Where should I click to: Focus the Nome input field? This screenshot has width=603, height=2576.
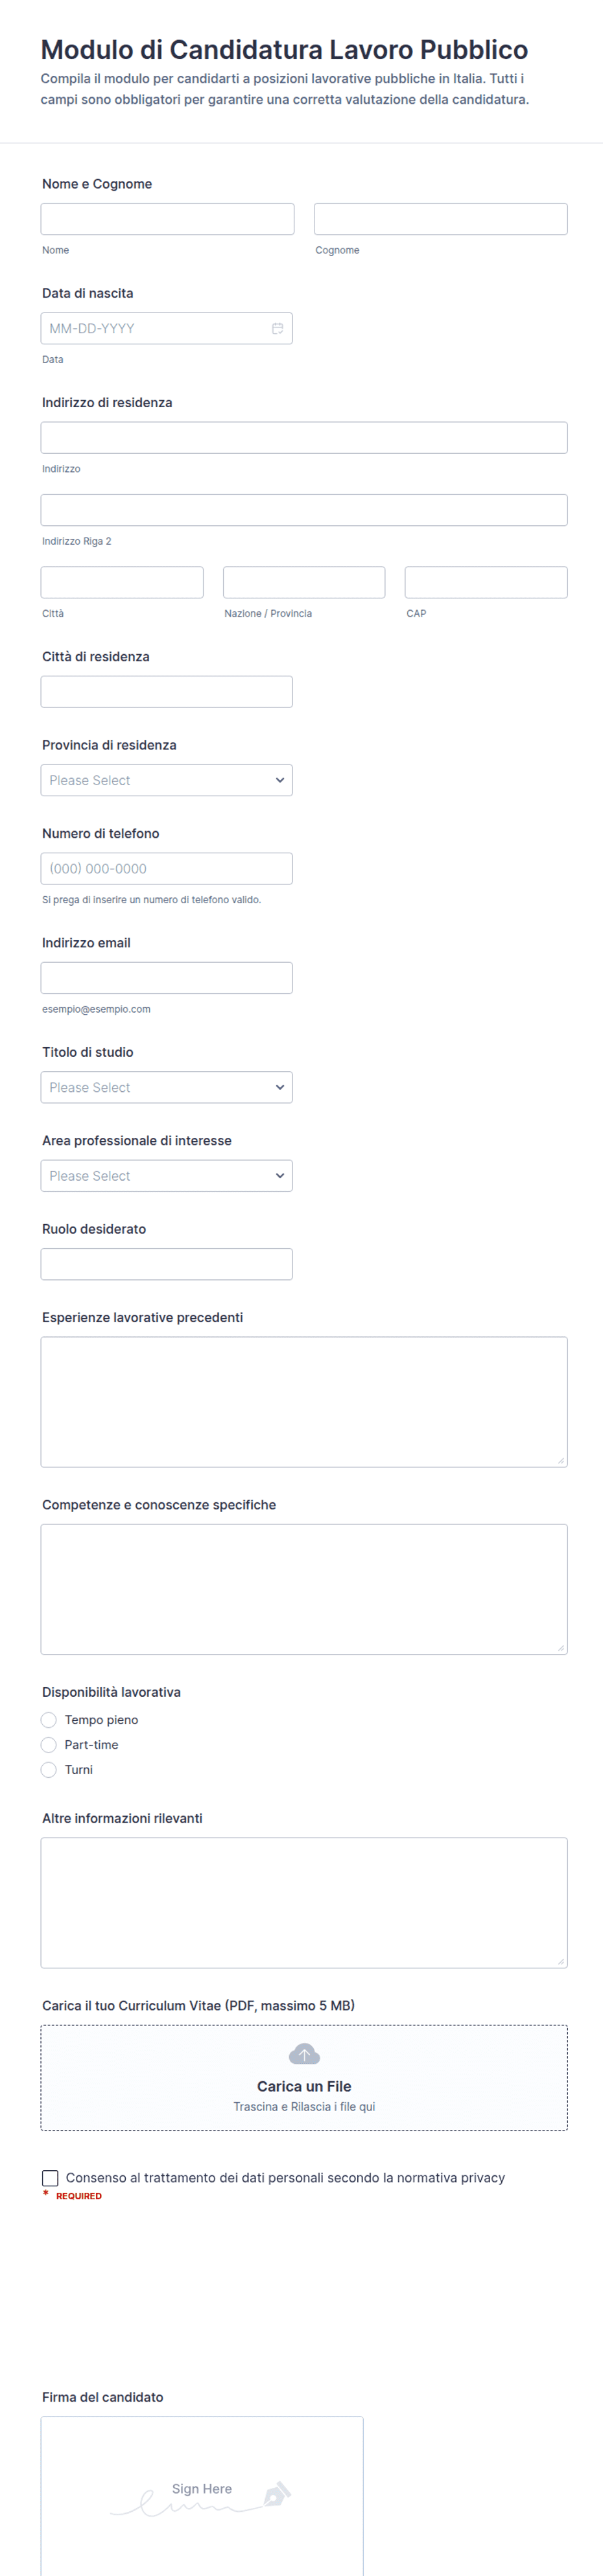[168, 219]
